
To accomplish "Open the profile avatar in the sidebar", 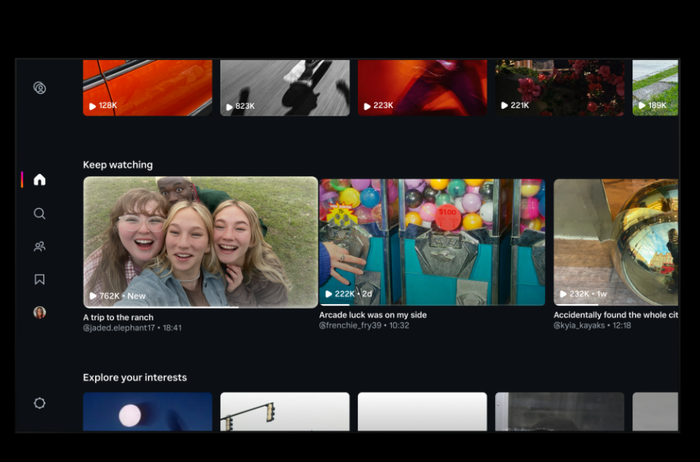I will pos(40,312).
